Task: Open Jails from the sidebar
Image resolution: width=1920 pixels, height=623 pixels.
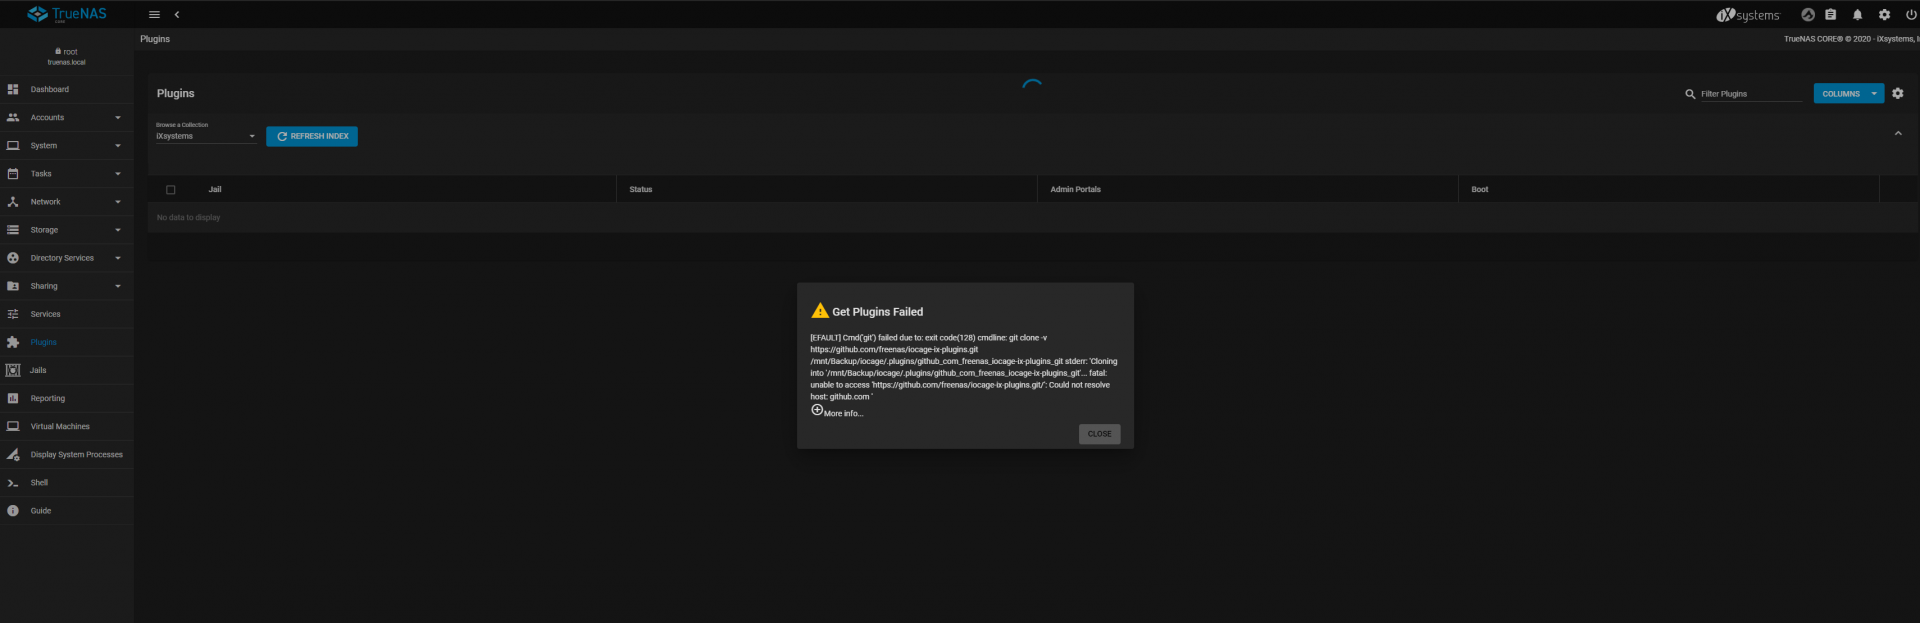Action: (x=38, y=370)
